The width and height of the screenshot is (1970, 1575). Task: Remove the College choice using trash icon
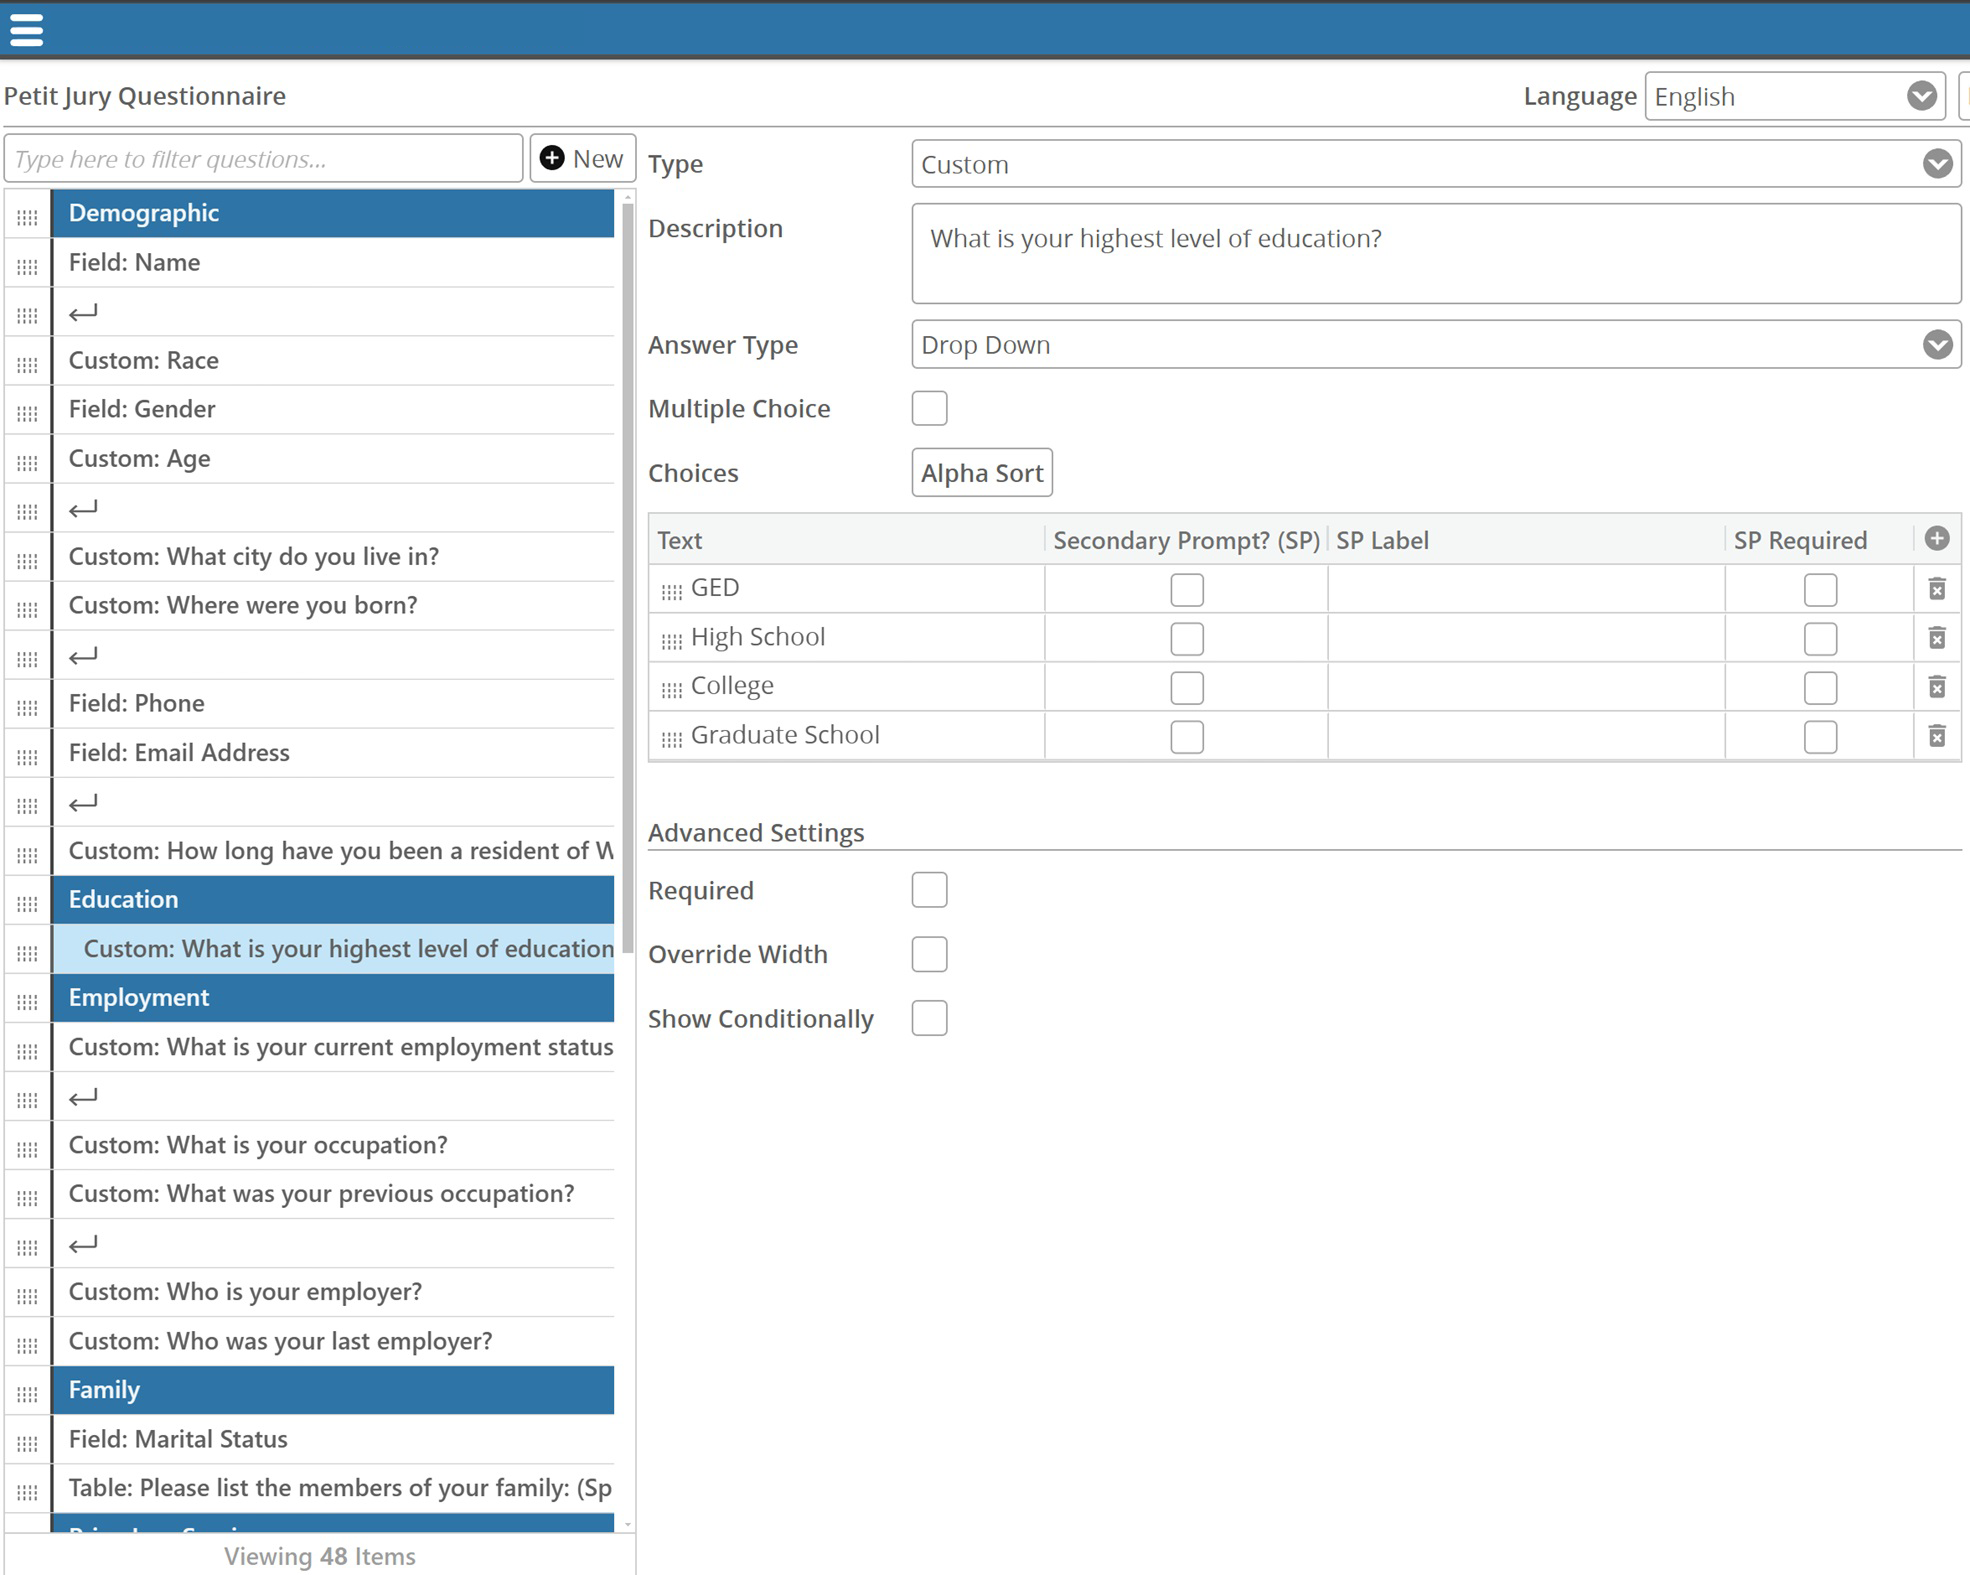tap(1936, 687)
